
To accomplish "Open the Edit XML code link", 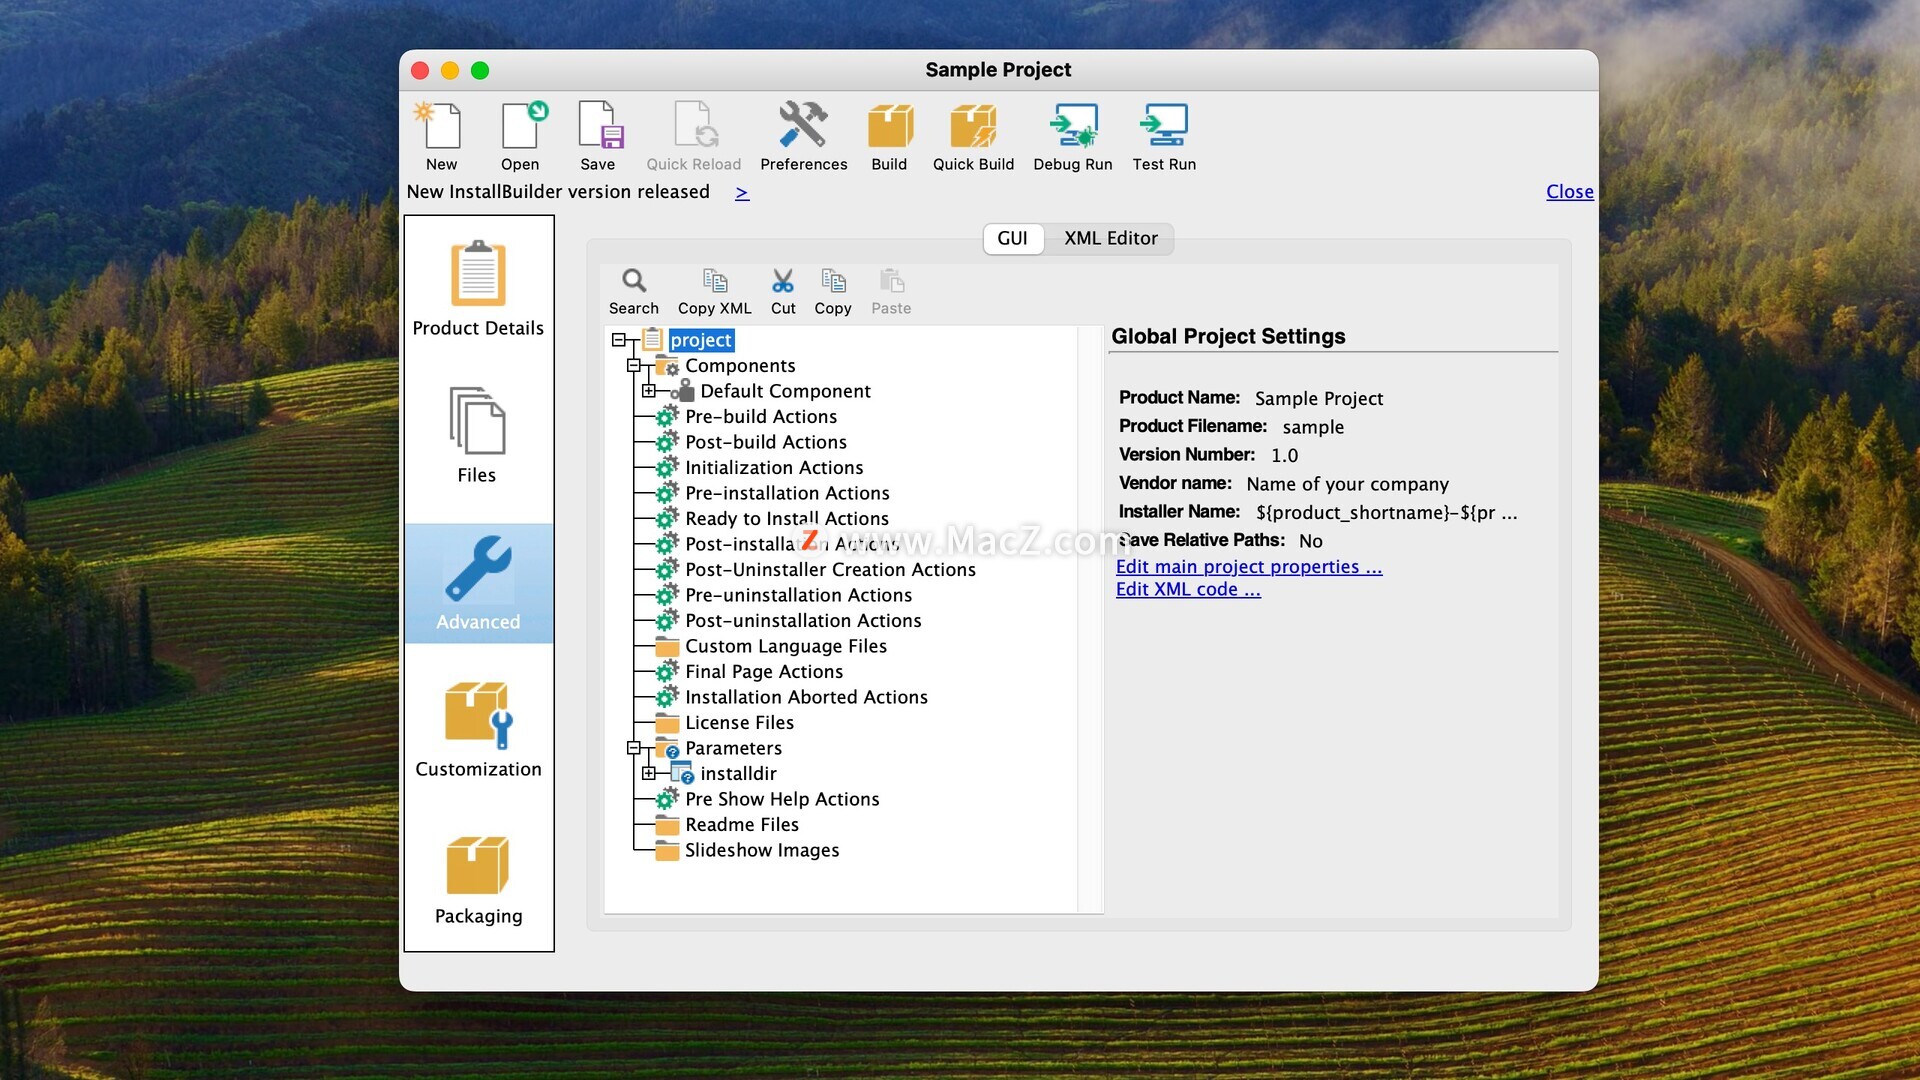I will [1188, 590].
